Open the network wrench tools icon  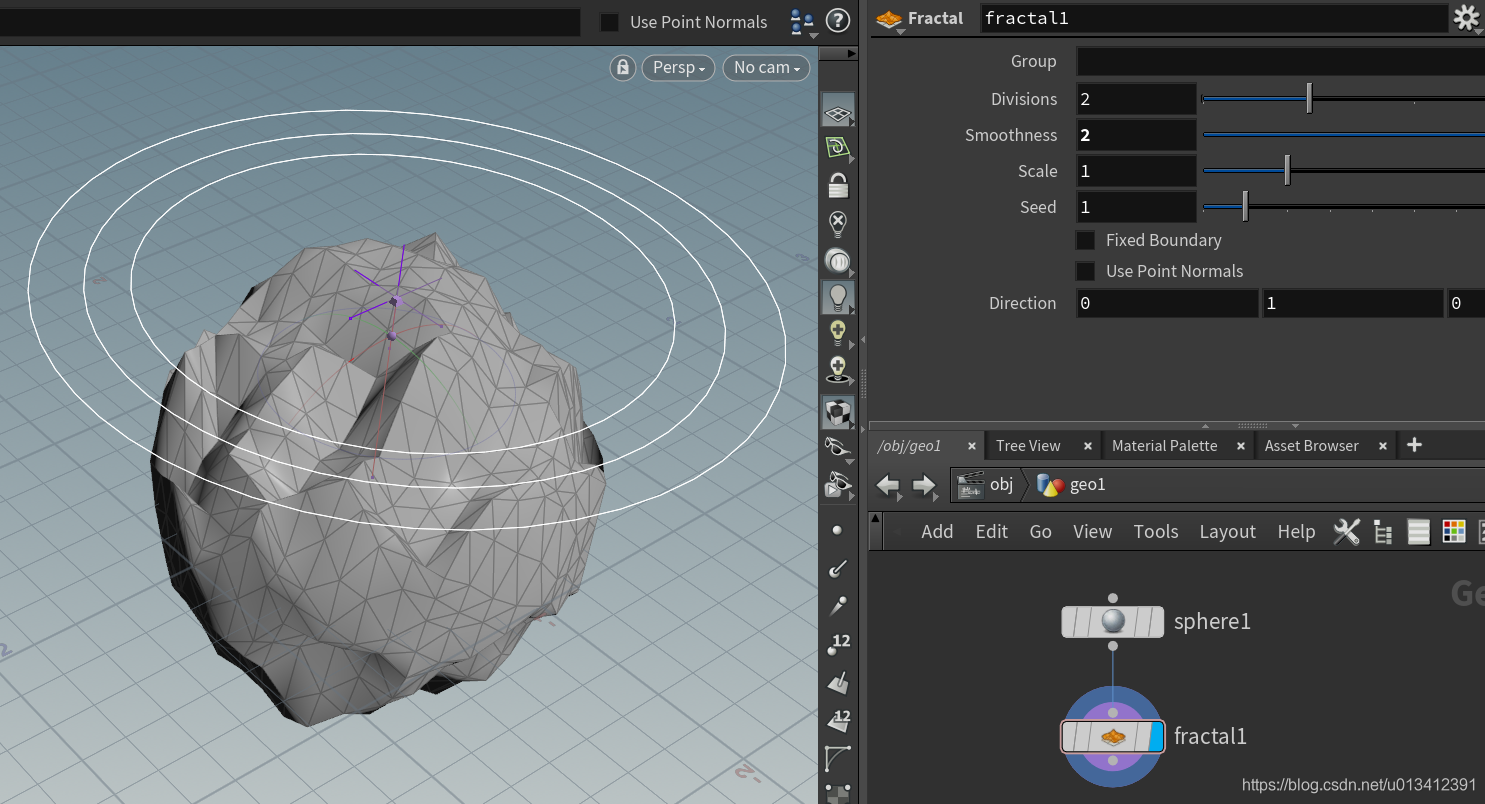pyautogui.click(x=1346, y=532)
